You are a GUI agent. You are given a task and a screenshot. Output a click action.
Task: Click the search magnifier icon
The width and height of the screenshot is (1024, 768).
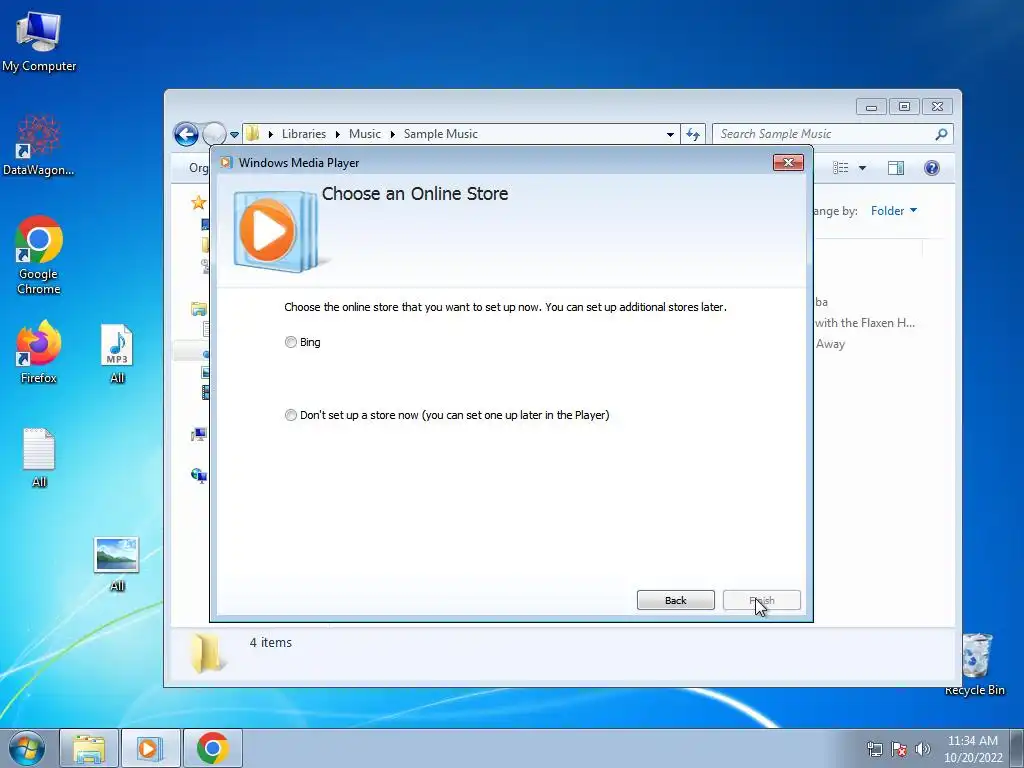click(941, 134)
